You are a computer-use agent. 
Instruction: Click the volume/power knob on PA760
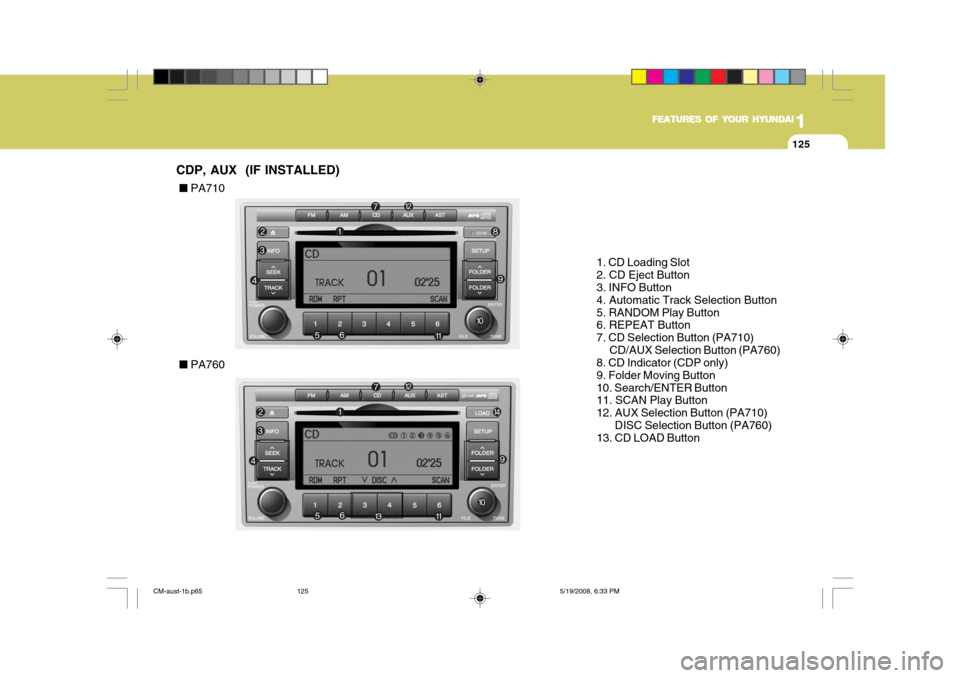[272, 502]
